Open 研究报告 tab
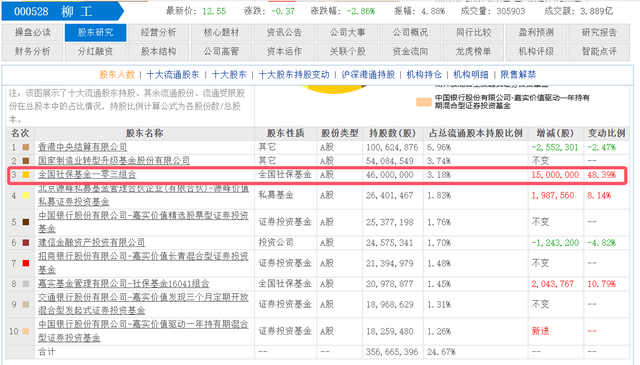 [x=599, y=33]
